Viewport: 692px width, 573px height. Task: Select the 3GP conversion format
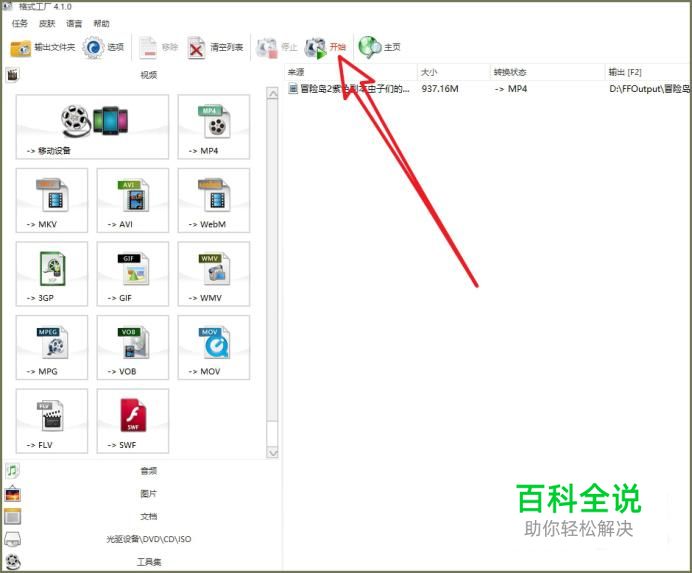tap(52, 274)
